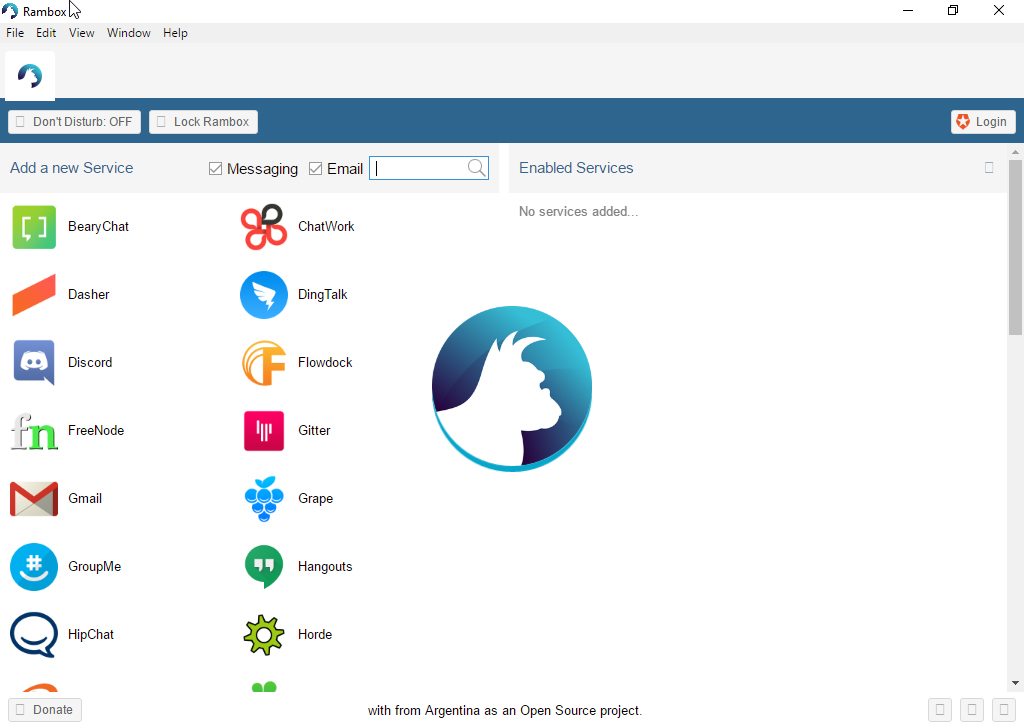This screenshot has height=728, width=1024.
Task: Click the Login button
Action: click(x=982, y=122)
